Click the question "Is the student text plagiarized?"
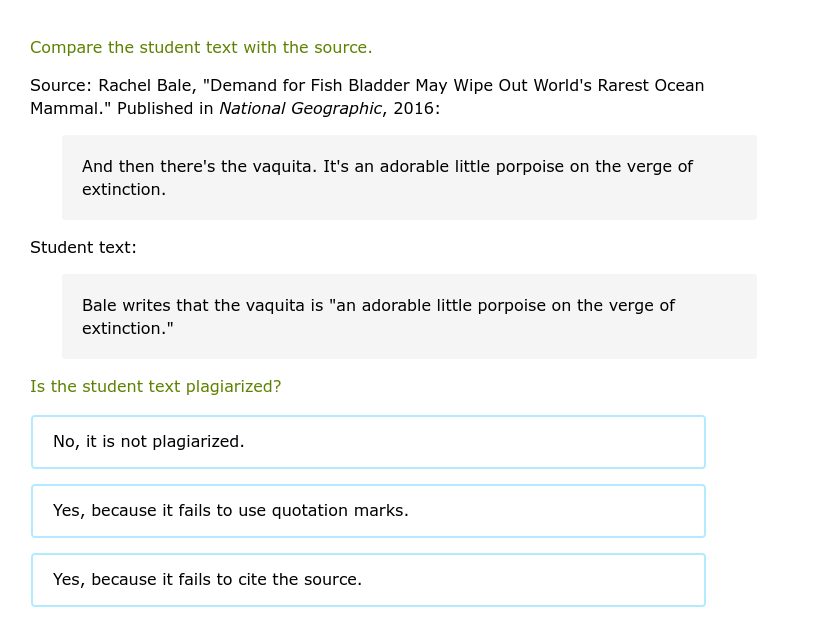This screenshot has height=636, width=827. click(x=156, y=386)
